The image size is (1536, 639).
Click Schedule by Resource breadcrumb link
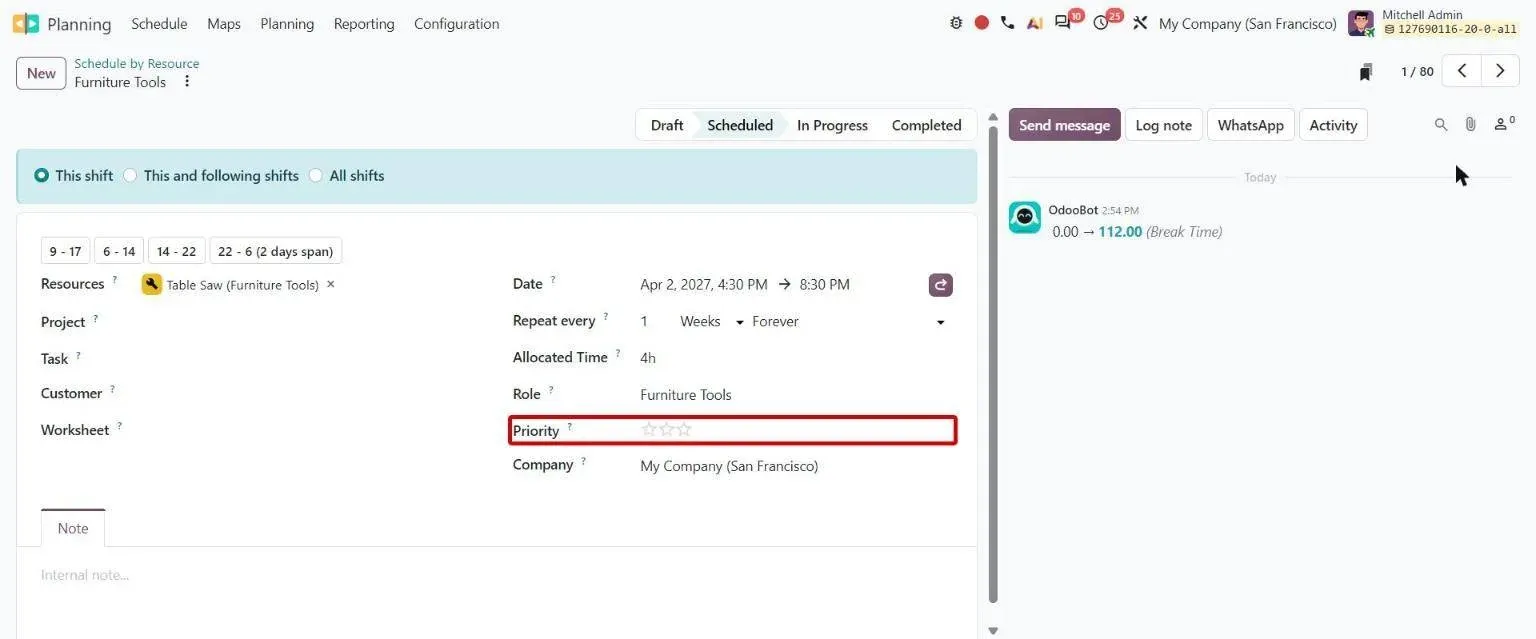[137, 63]
